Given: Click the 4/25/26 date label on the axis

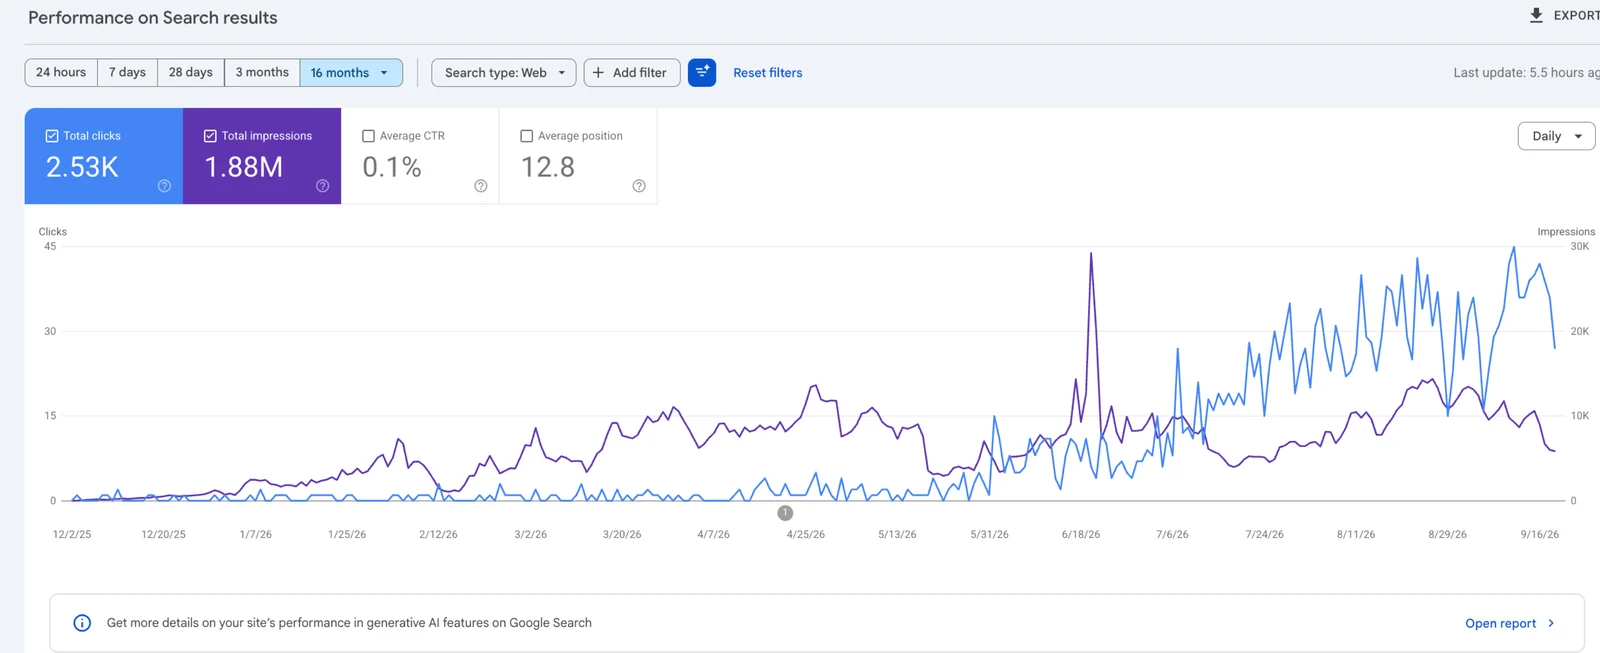Looking at the screenshot, I should [x=806, y=534].
